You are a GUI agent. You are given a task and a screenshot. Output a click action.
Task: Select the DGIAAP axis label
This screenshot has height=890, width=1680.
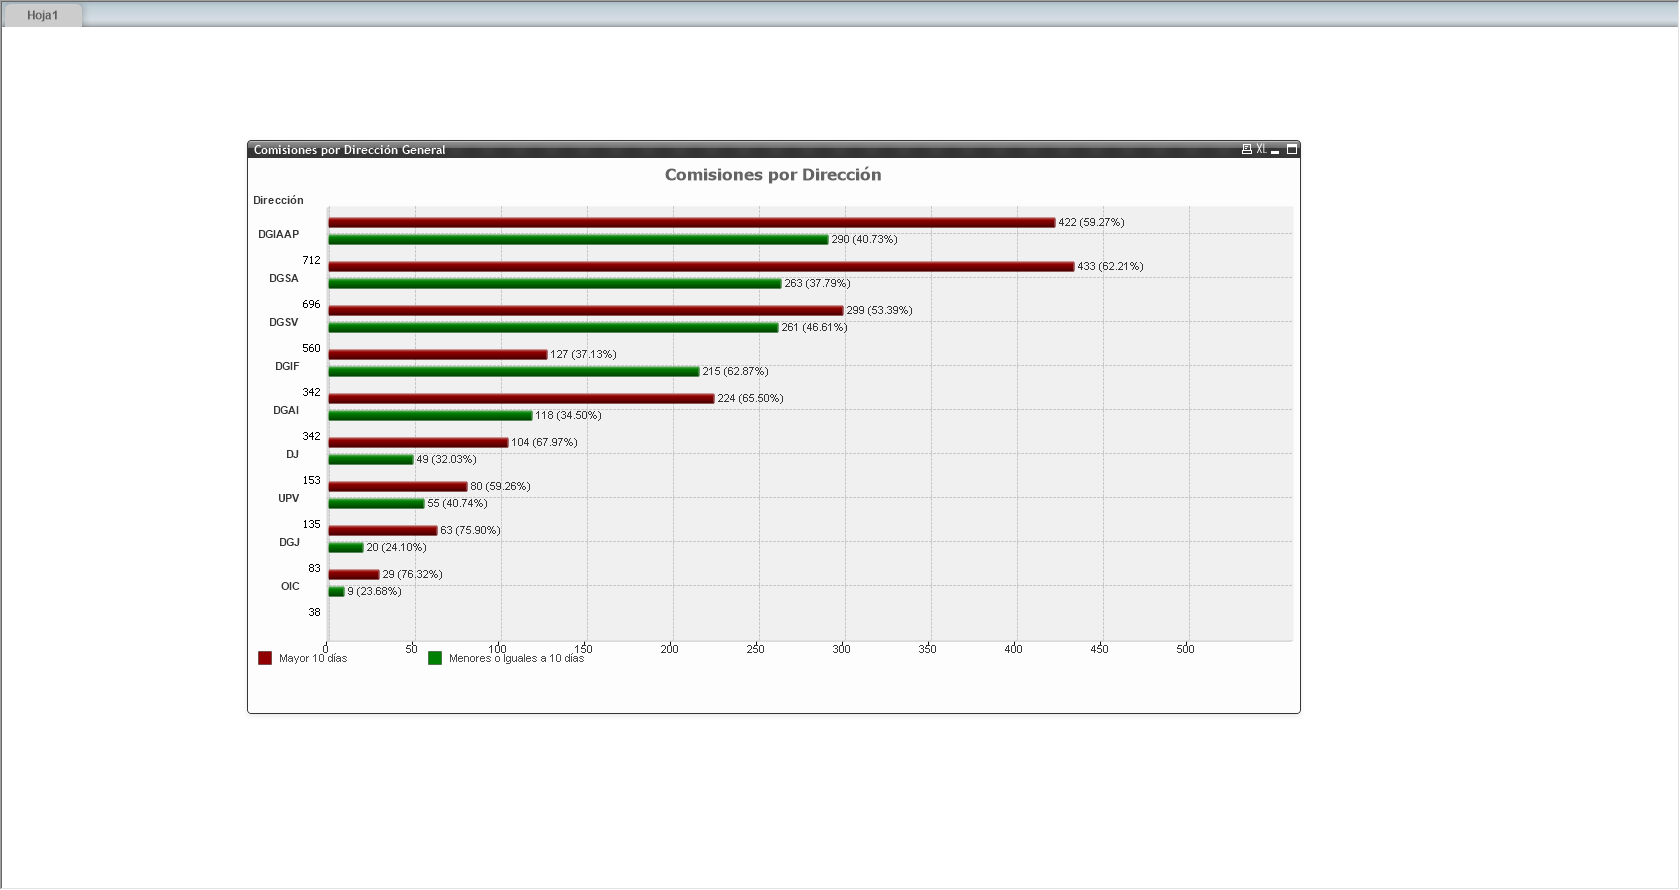[278, 234]
